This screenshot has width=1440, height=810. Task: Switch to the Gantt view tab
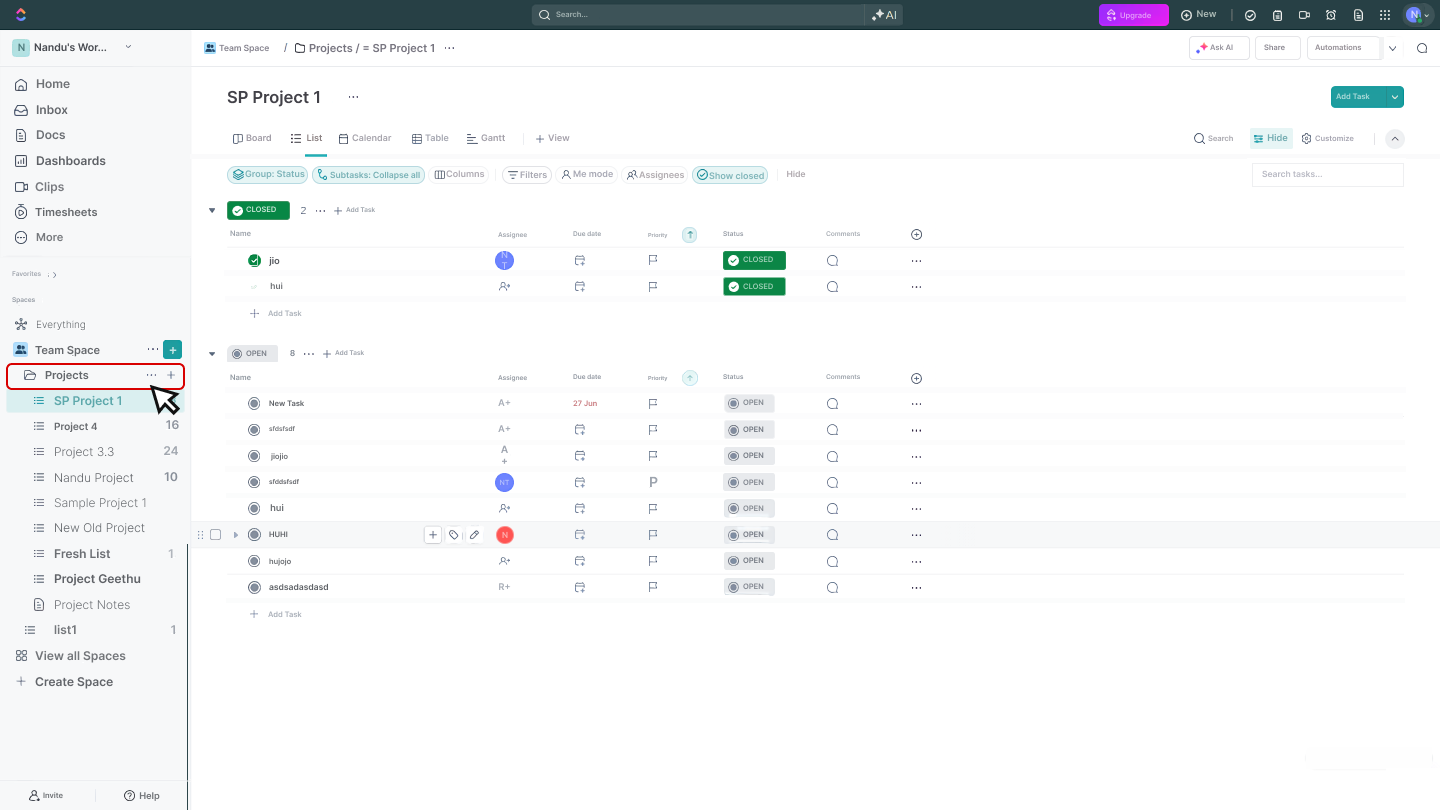point(486,138)
